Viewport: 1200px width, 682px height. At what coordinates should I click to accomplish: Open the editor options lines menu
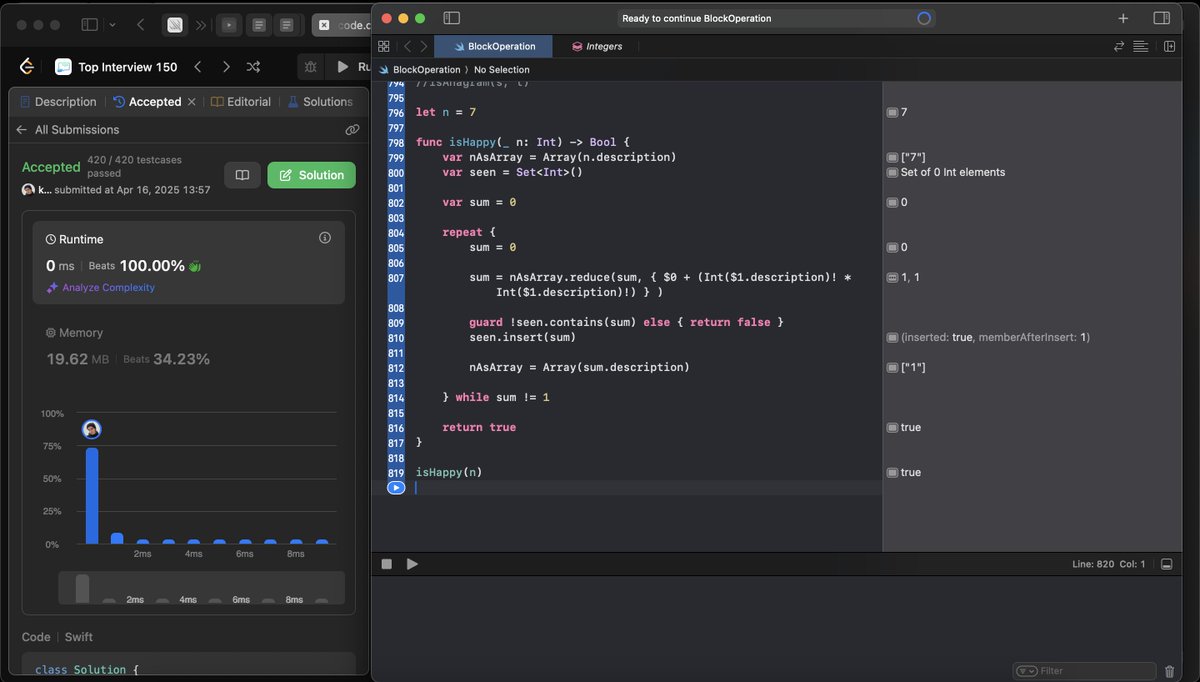[1141, 46]
